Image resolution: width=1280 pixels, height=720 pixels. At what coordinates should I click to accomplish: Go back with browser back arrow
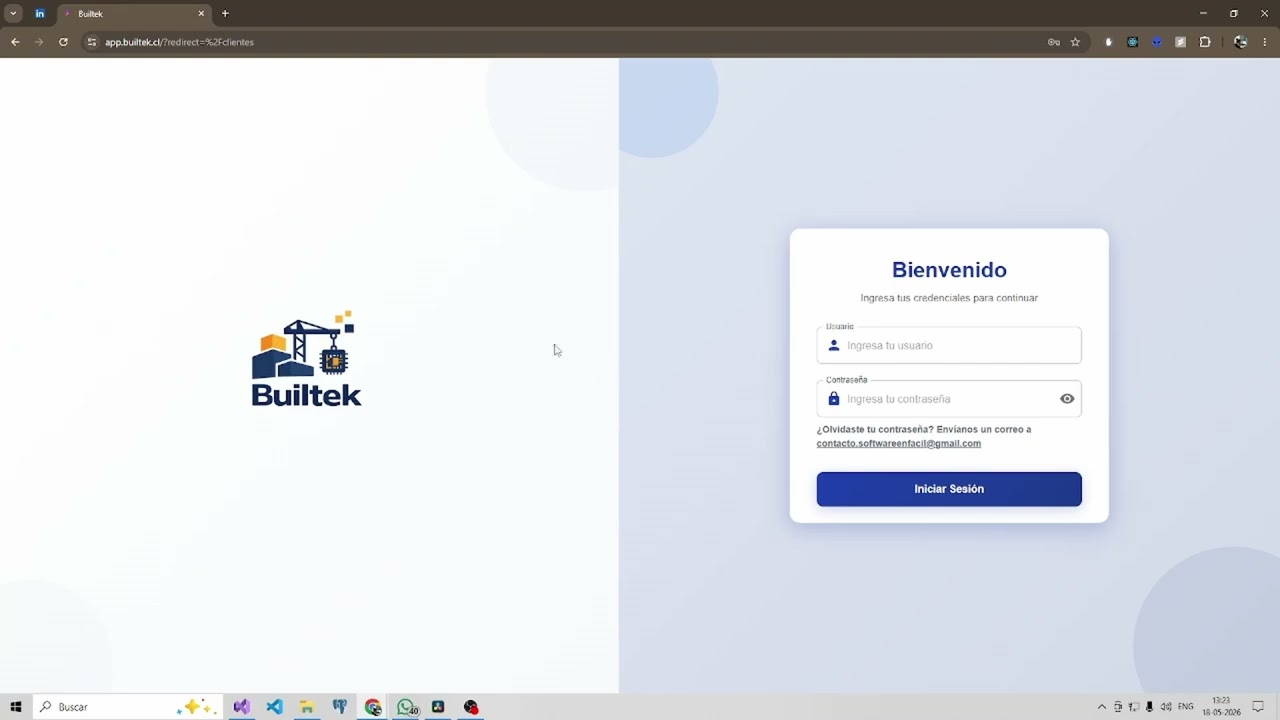point(15,42)
